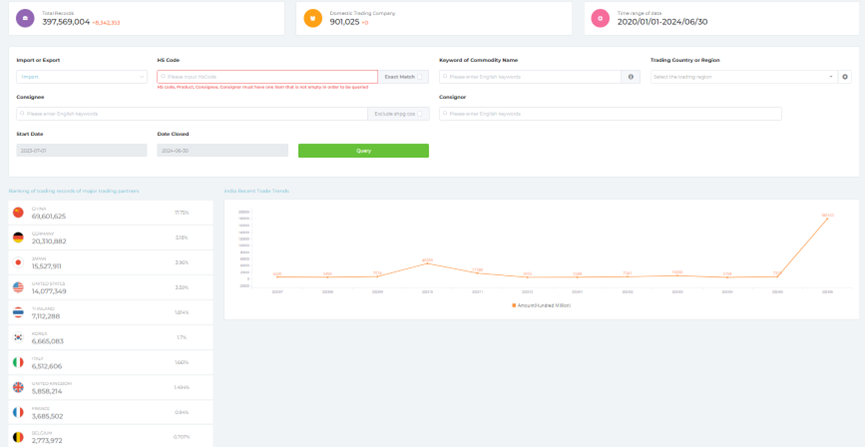
Task: Click the orange Domestic Trading Company icon
Action: pyautogui.click(x=313, y=18)
